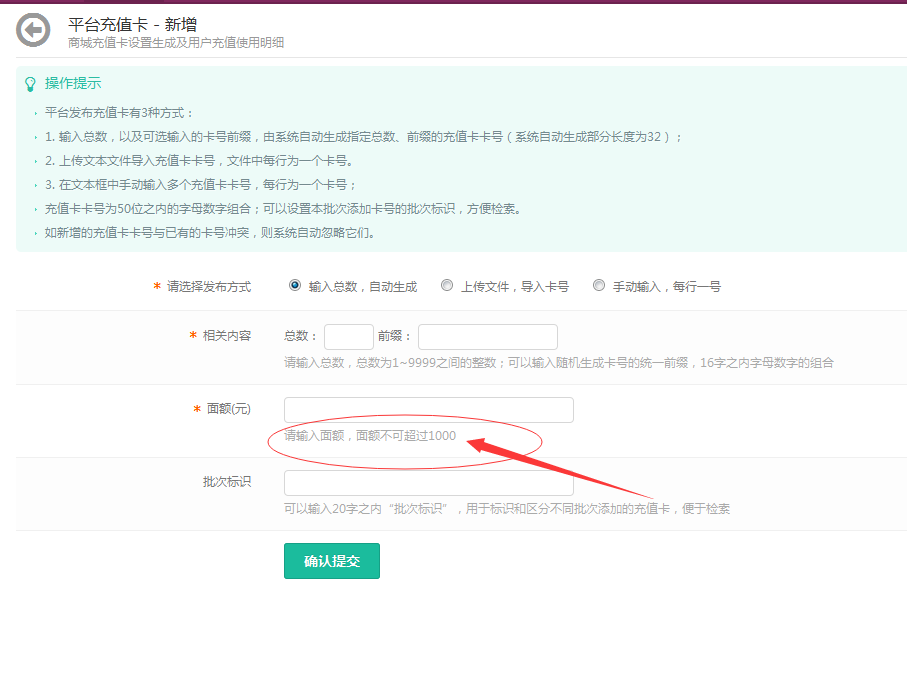Click hint 可以输入20字之内 批次标识

tap(507, 509)
